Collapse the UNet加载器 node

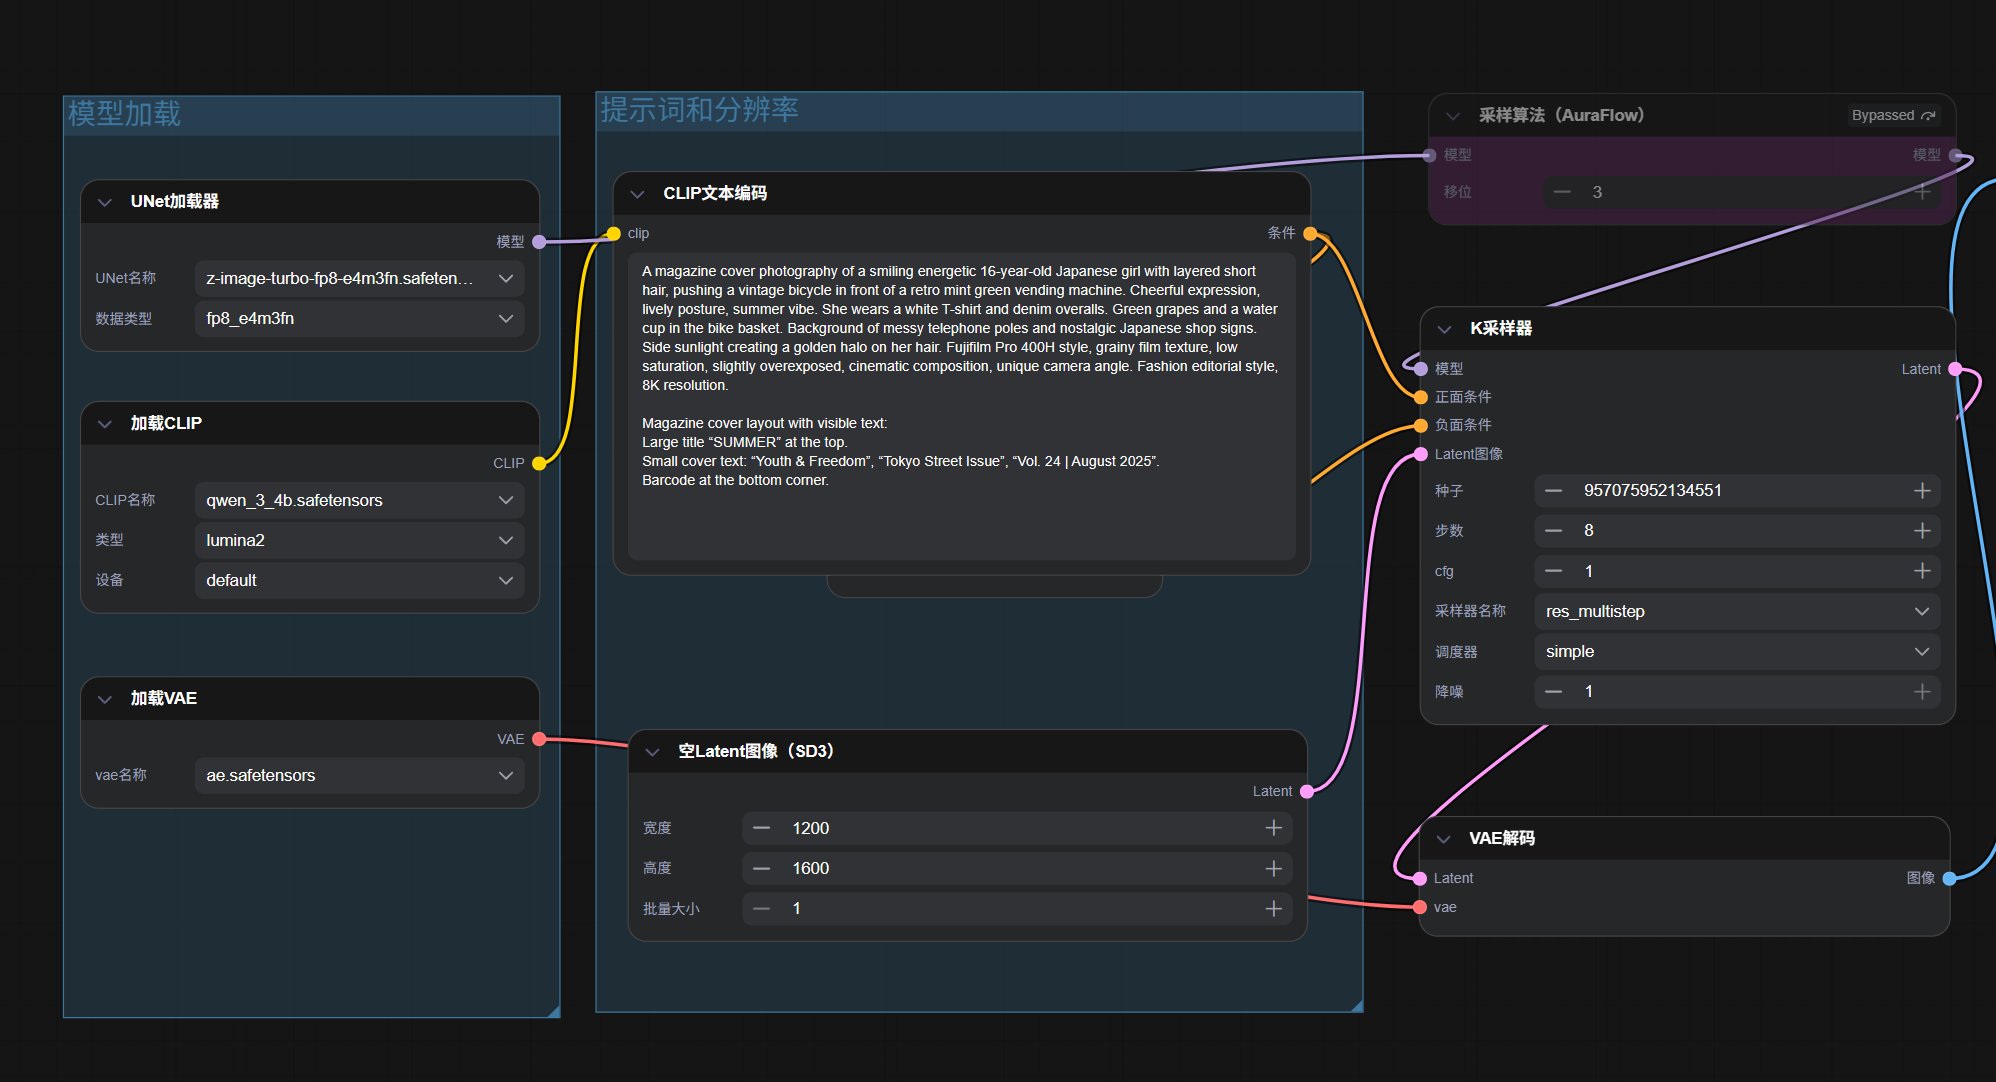point(105,202)
